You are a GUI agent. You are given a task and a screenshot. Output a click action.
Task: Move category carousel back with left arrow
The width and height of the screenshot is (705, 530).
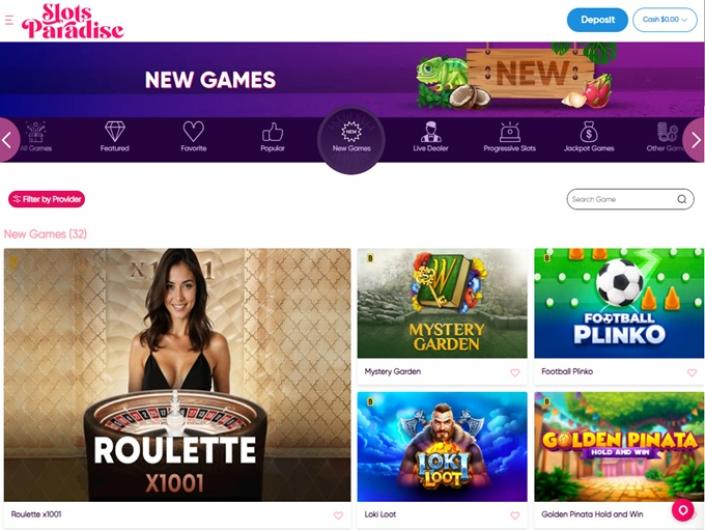8,140
